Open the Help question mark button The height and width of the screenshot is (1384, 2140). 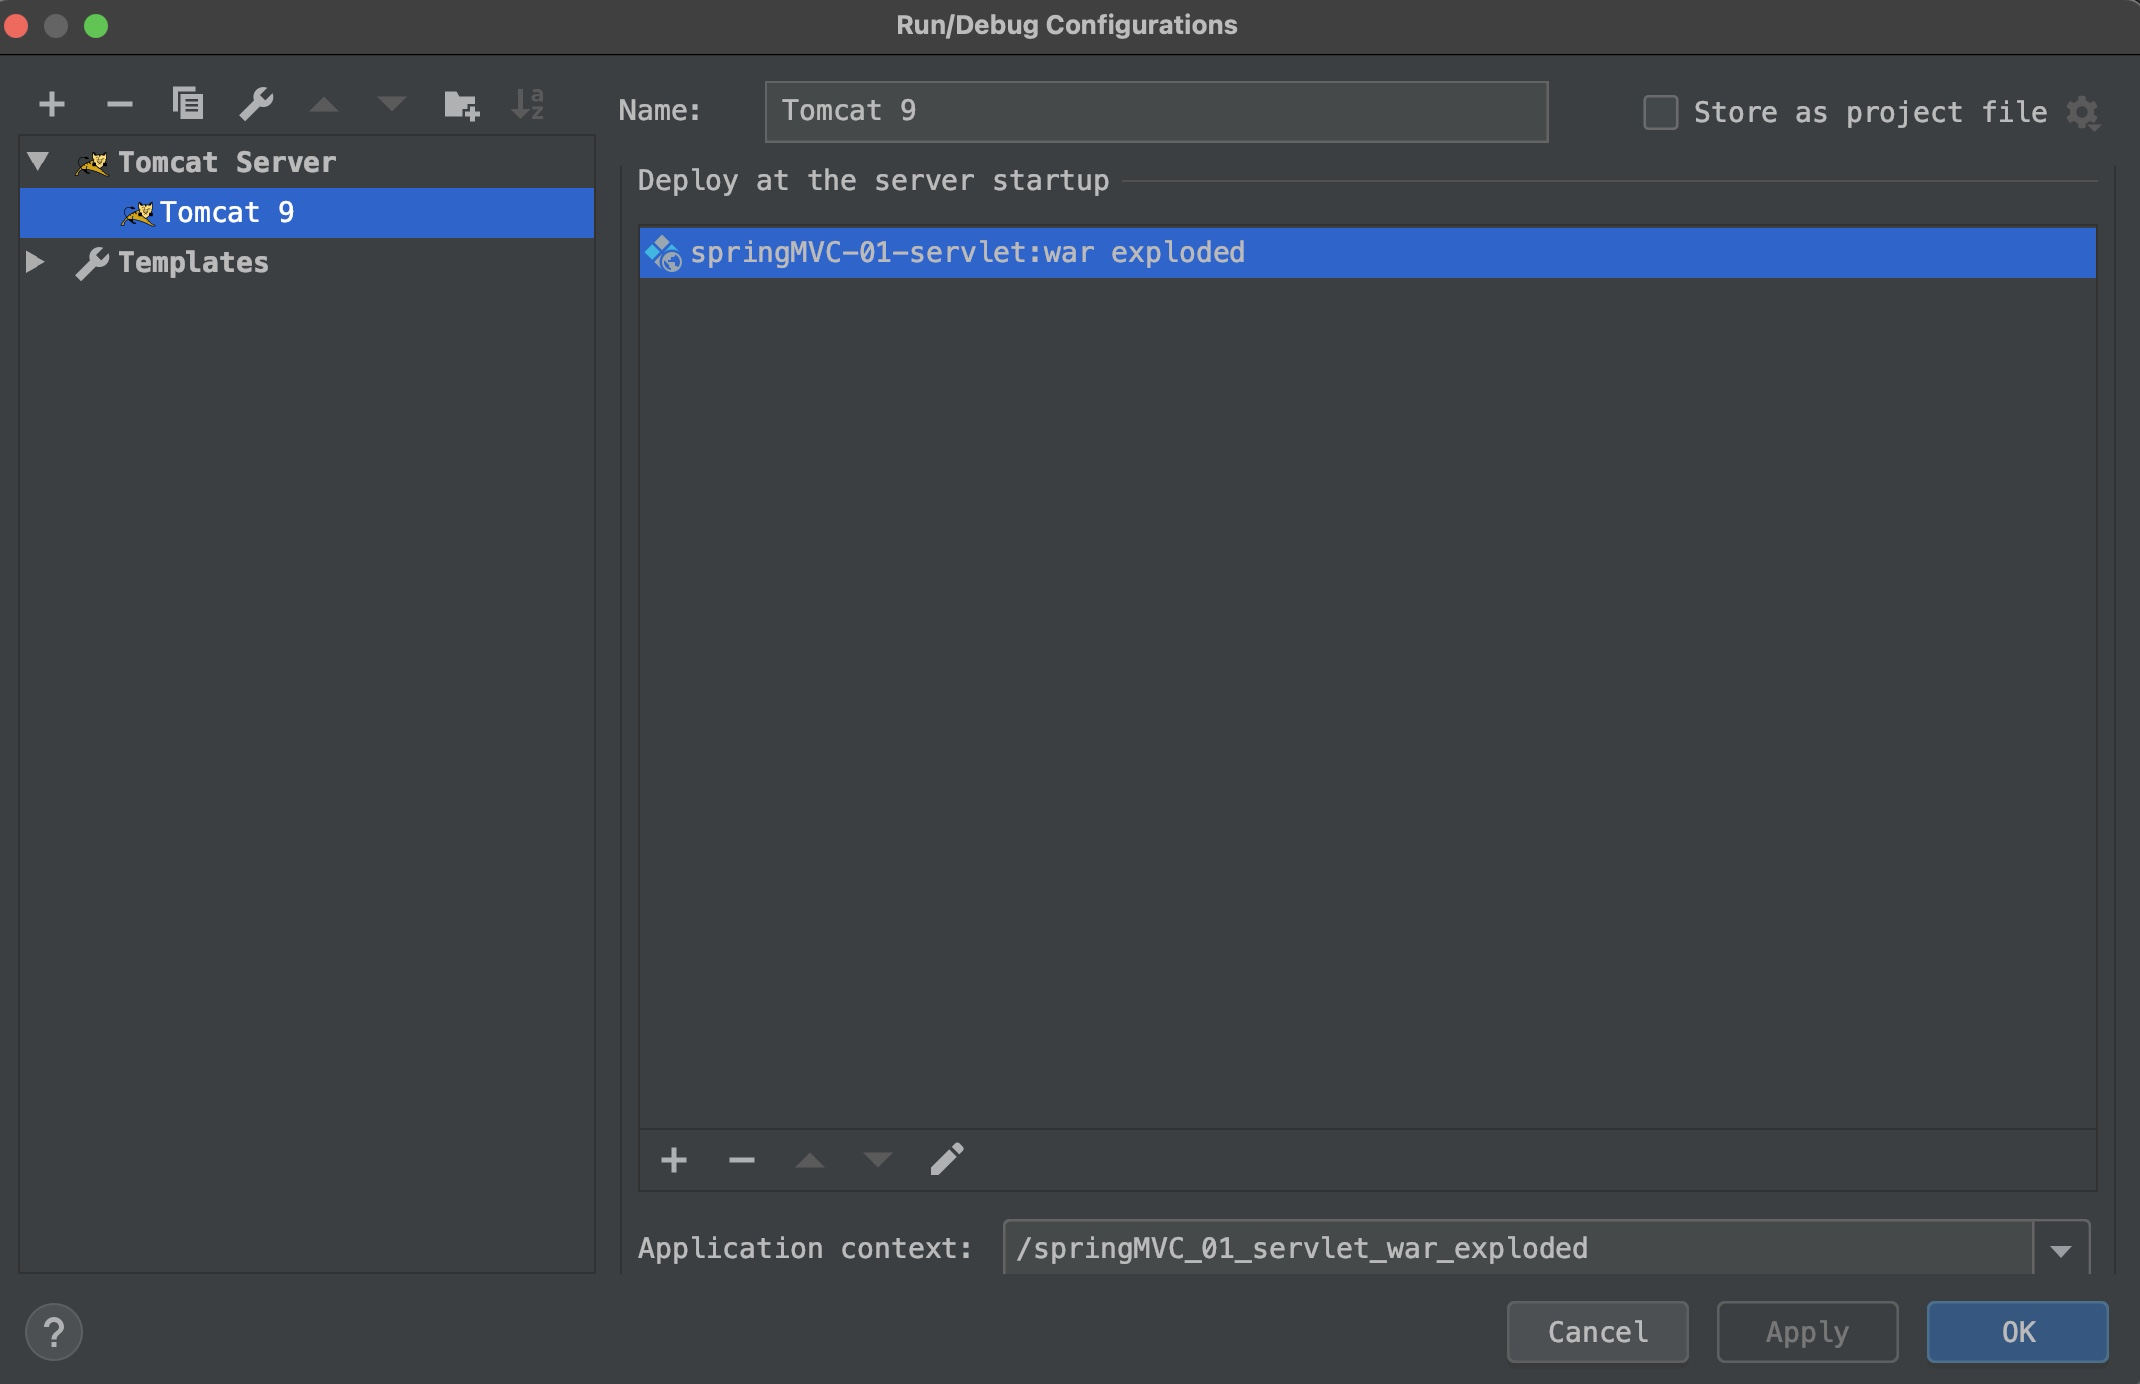click(x=54, y=1332)
